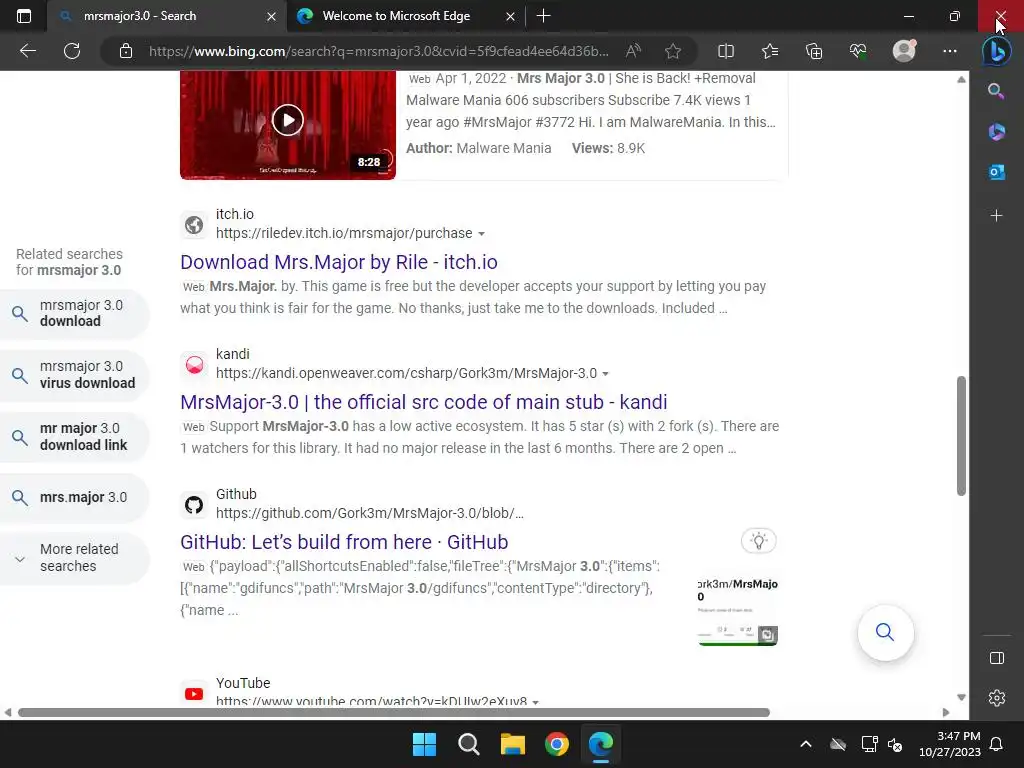The height and width of the screenshot is (768, 1024).
Task: Open the sidebar settings gear
Action: (997, 698)
